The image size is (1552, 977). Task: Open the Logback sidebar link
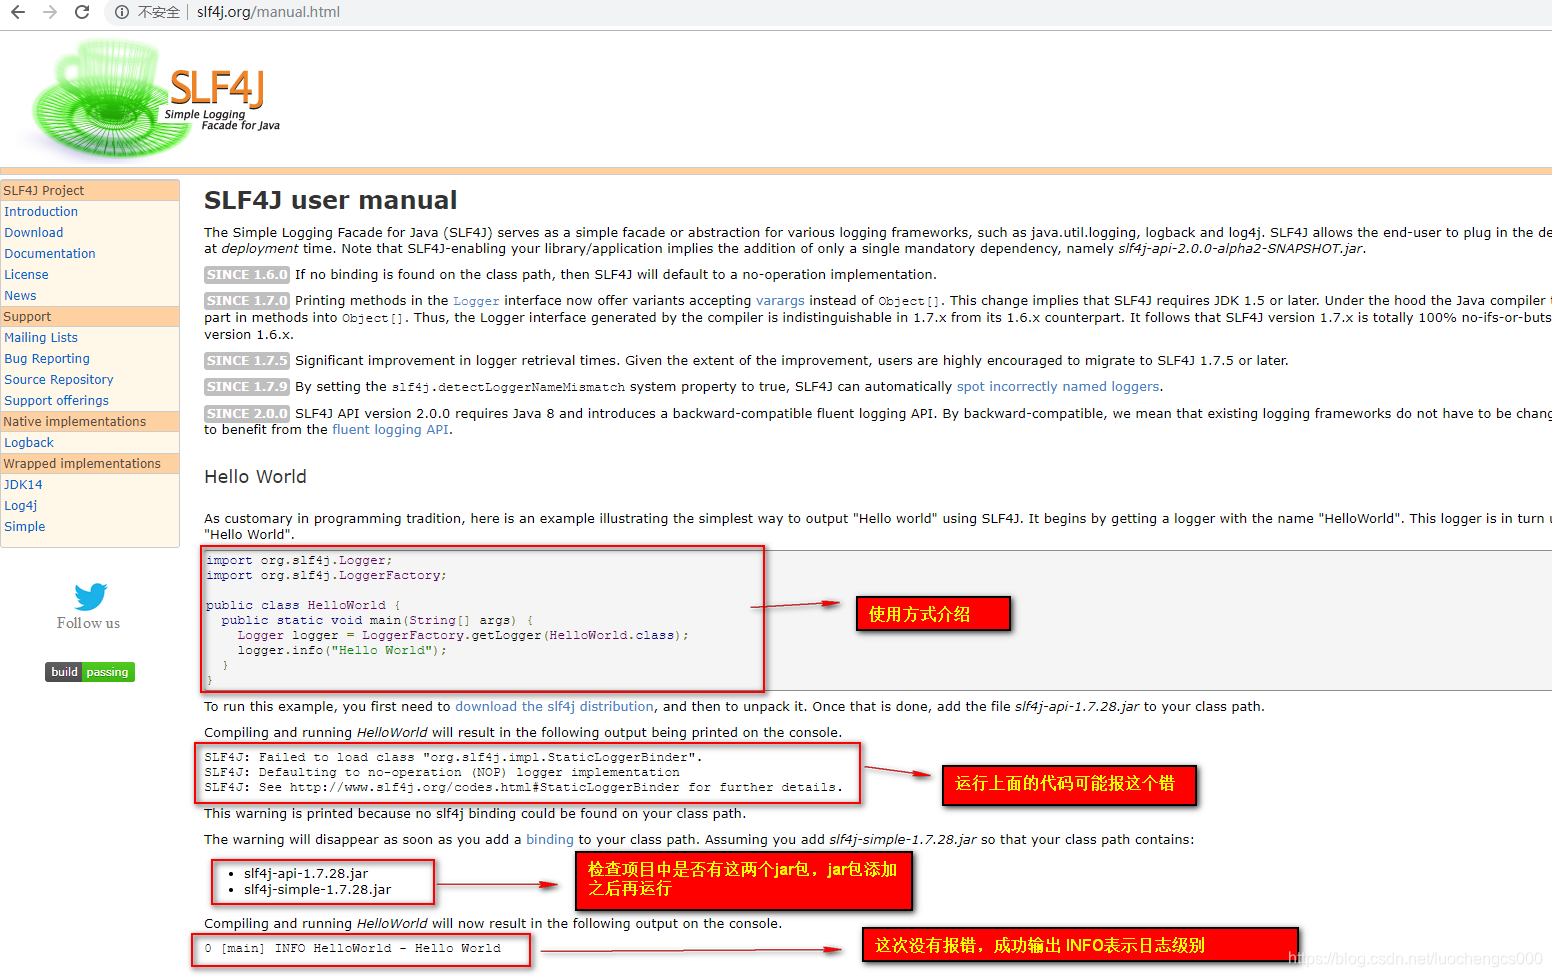pyautogui.click(x=29, y=442)
